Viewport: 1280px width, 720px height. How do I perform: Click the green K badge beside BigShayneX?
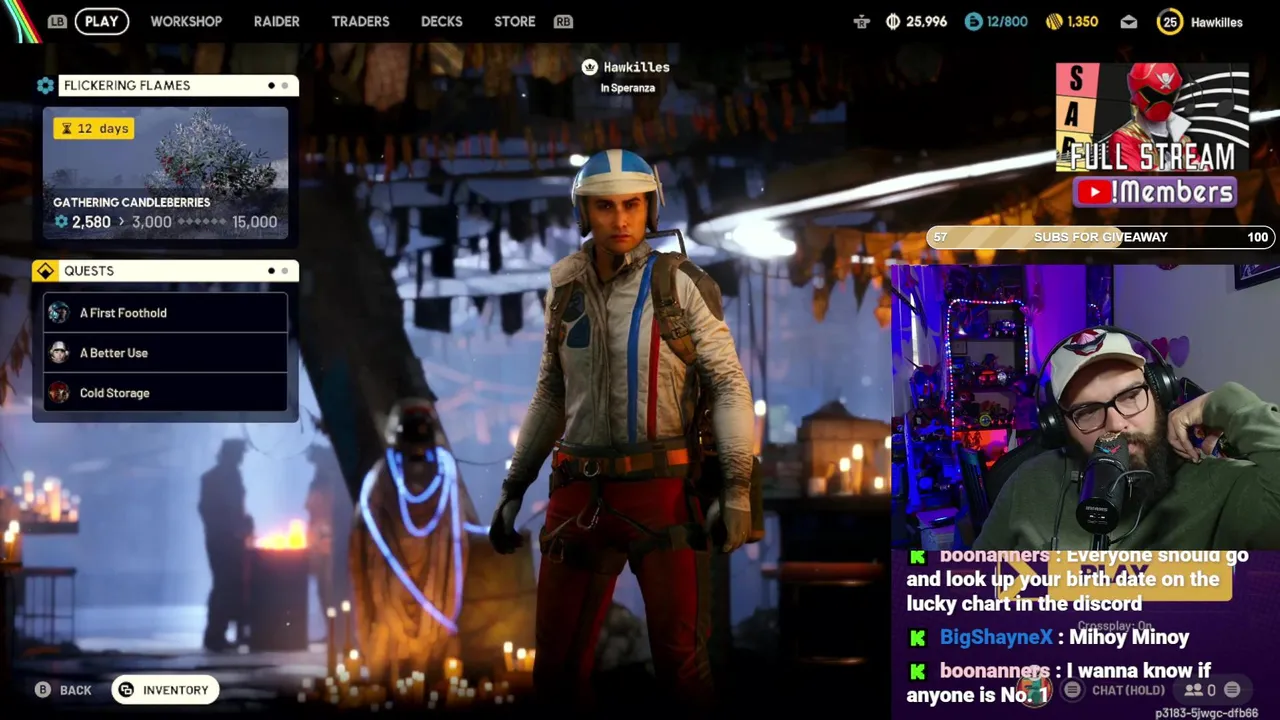click(x=917, y=638)
